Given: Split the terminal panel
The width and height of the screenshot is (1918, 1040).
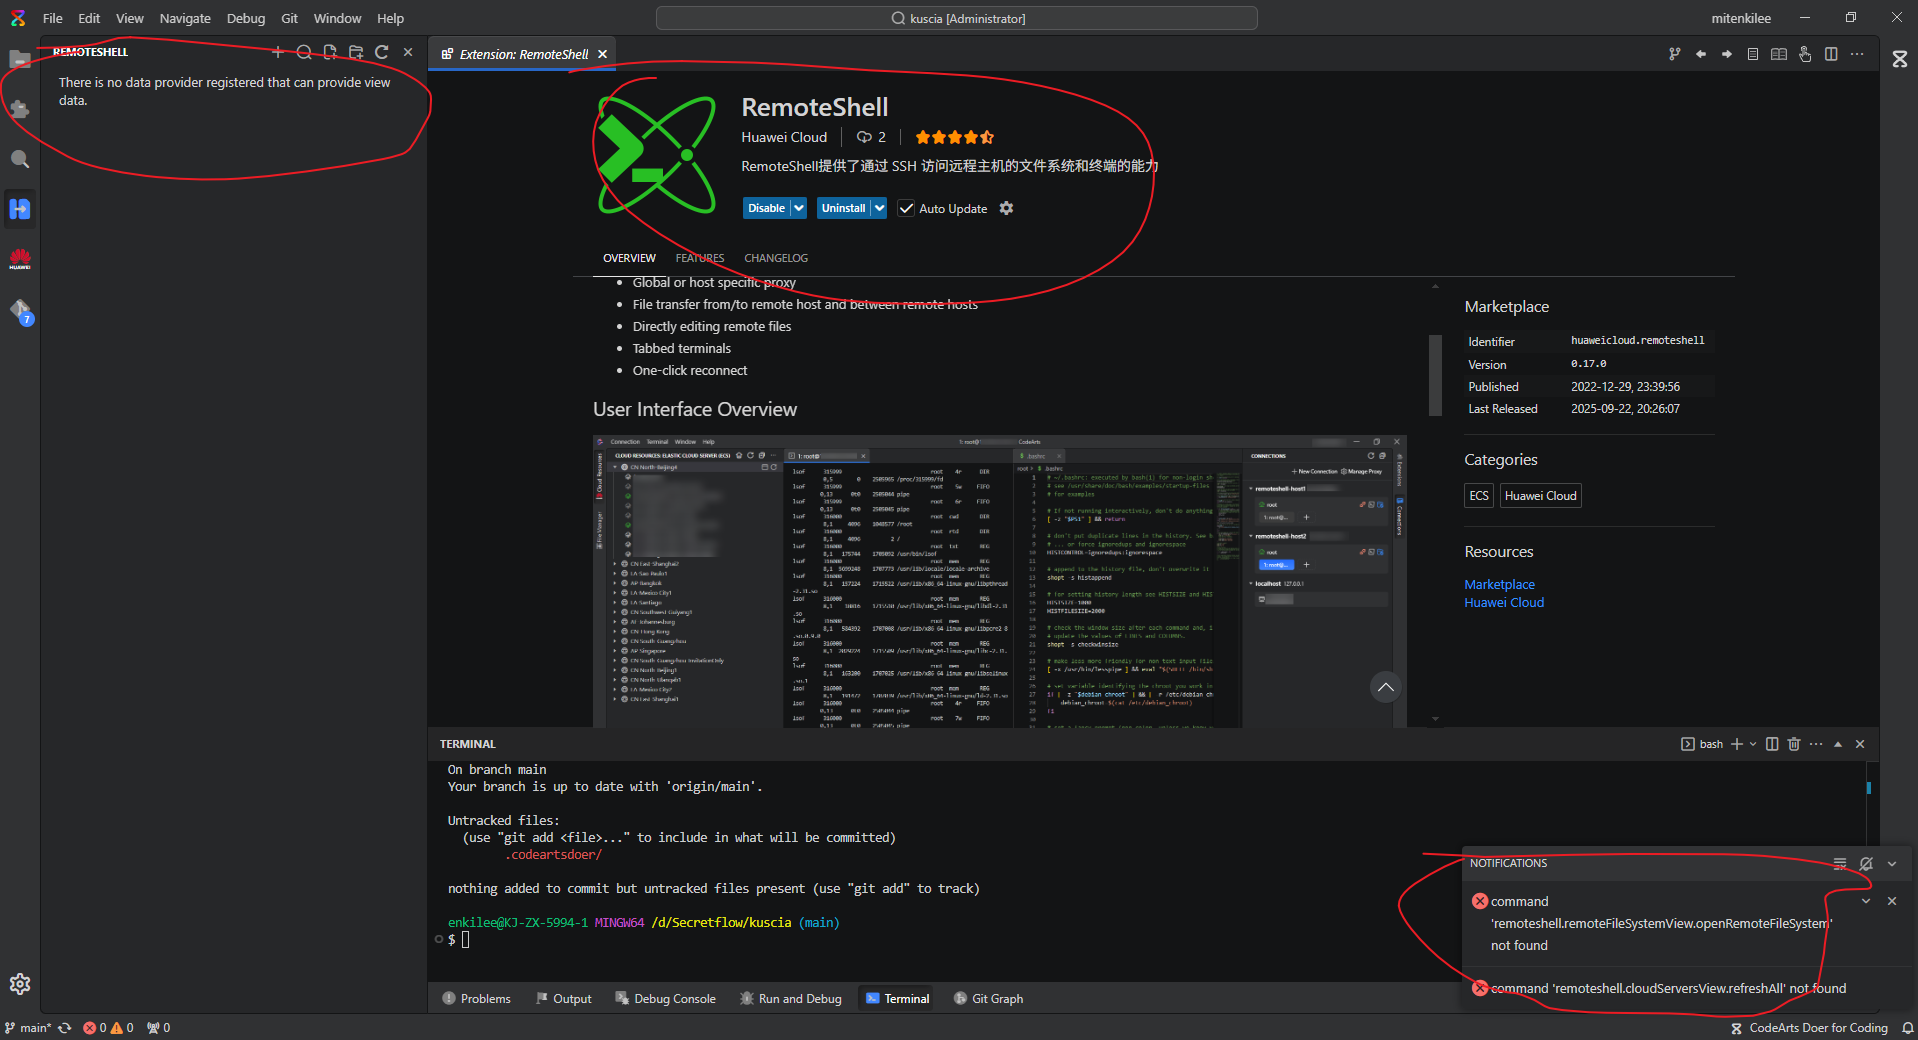Looking at the screenshot, I should click(1772, 744).
